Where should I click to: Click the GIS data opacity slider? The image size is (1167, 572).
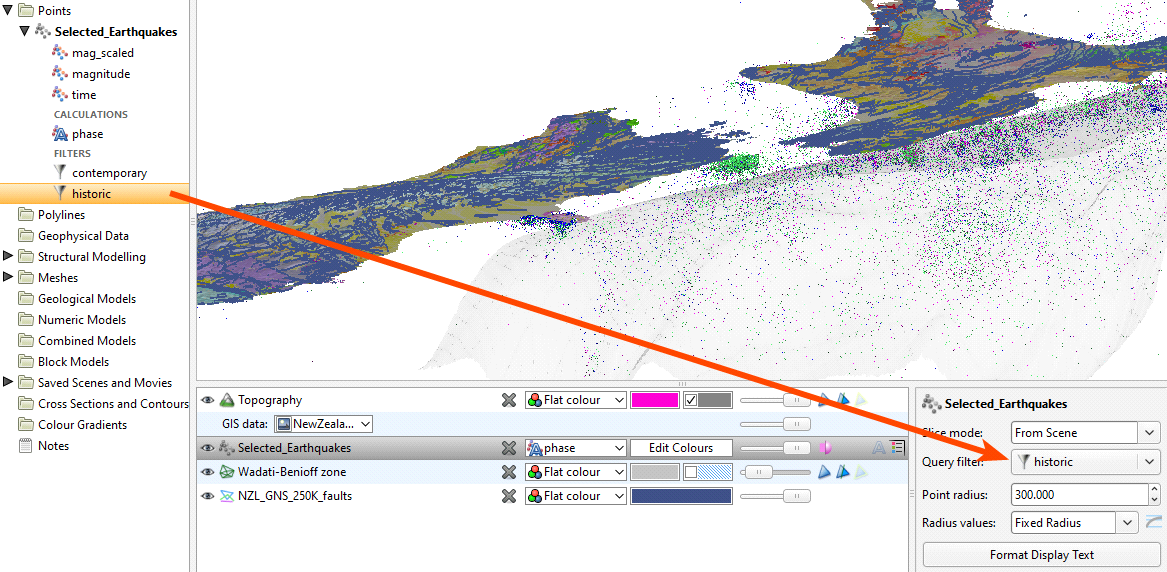point(775,424)
